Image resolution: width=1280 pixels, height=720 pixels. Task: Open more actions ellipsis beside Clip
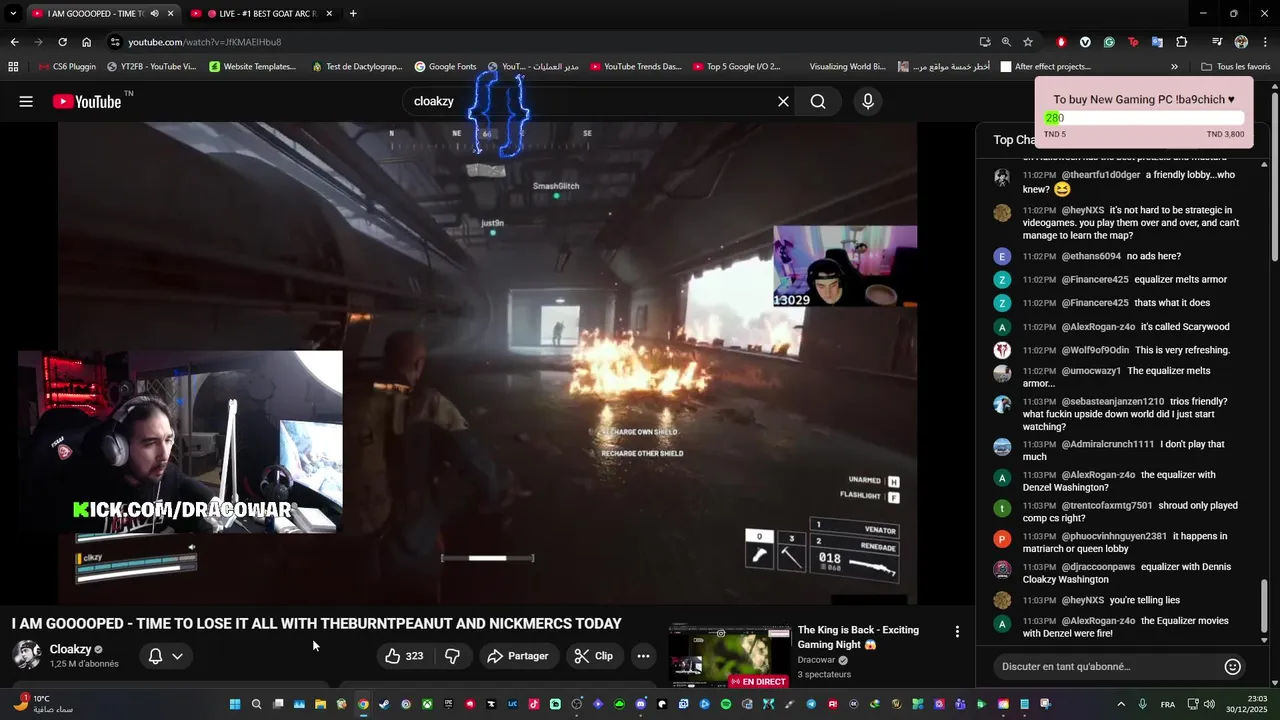(643, 656)
